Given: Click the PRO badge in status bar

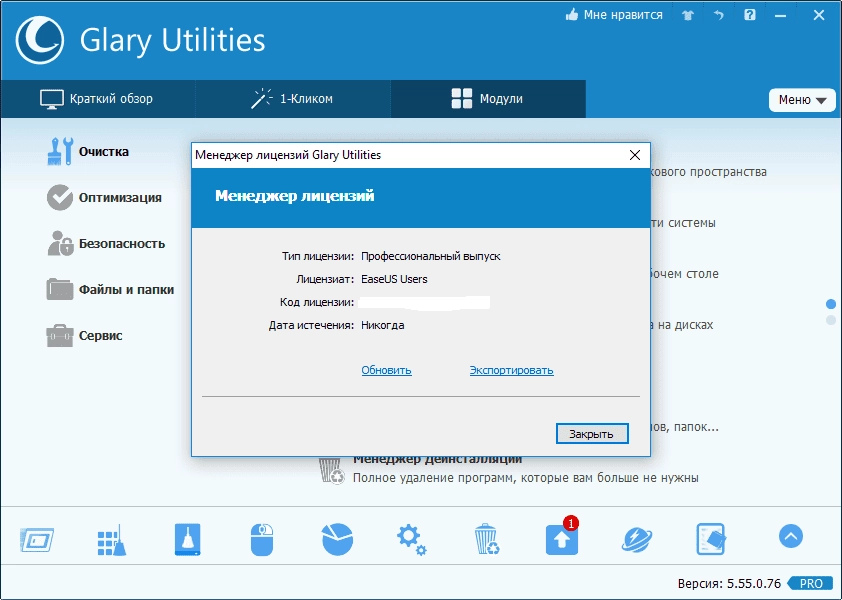Looking at the screenshot, I should (811, 583).
